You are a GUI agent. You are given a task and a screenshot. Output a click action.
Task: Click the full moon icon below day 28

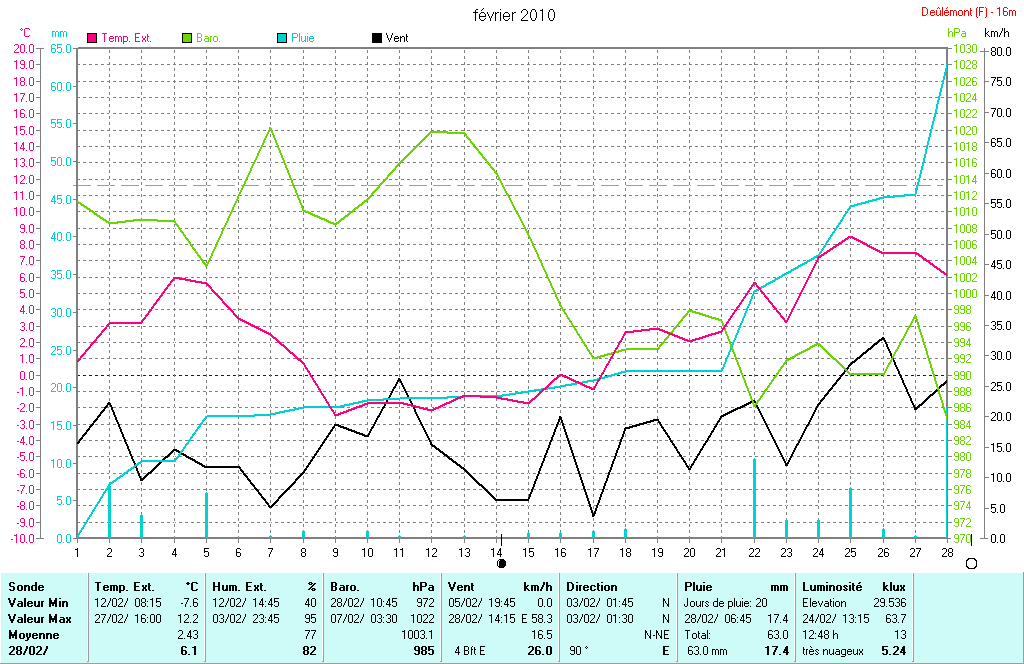(971, 564)
